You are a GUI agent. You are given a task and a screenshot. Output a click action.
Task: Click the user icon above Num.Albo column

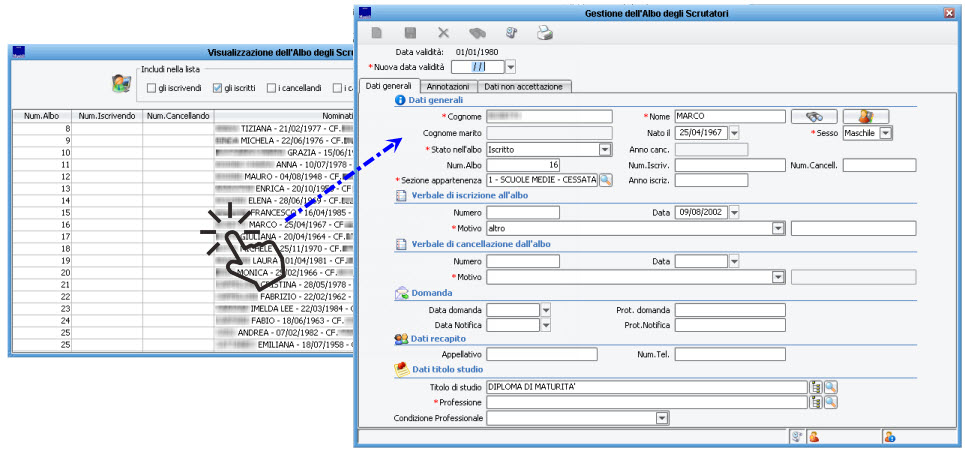[121, 85]
